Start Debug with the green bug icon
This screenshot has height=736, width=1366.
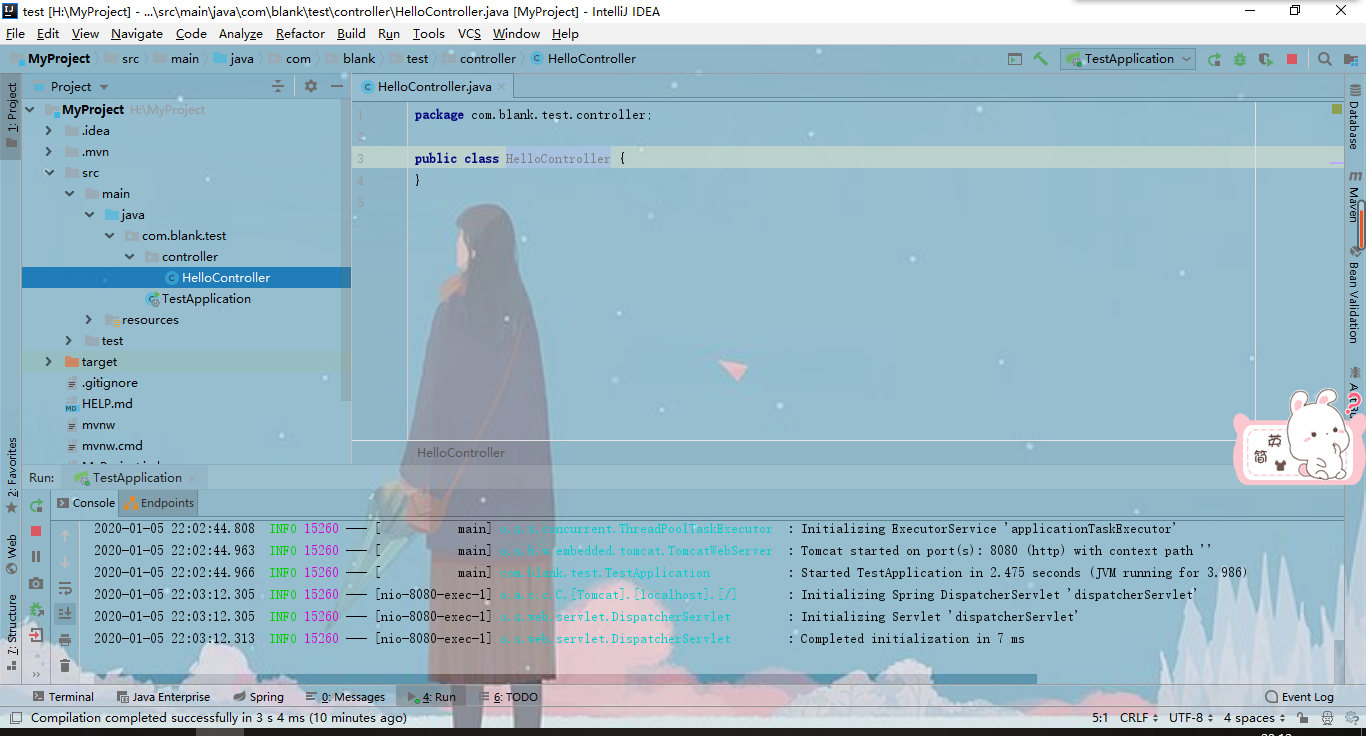coord(1240,59)
